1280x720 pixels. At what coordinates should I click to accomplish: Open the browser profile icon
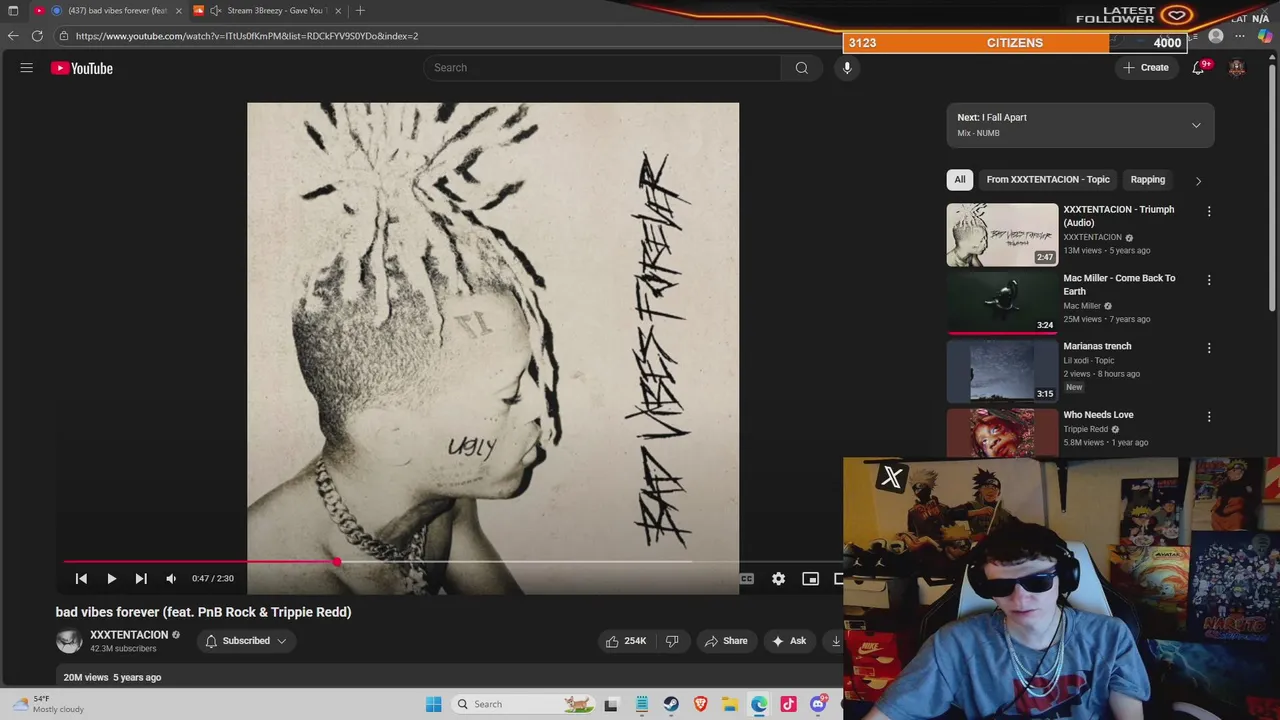coord(1216,36)
